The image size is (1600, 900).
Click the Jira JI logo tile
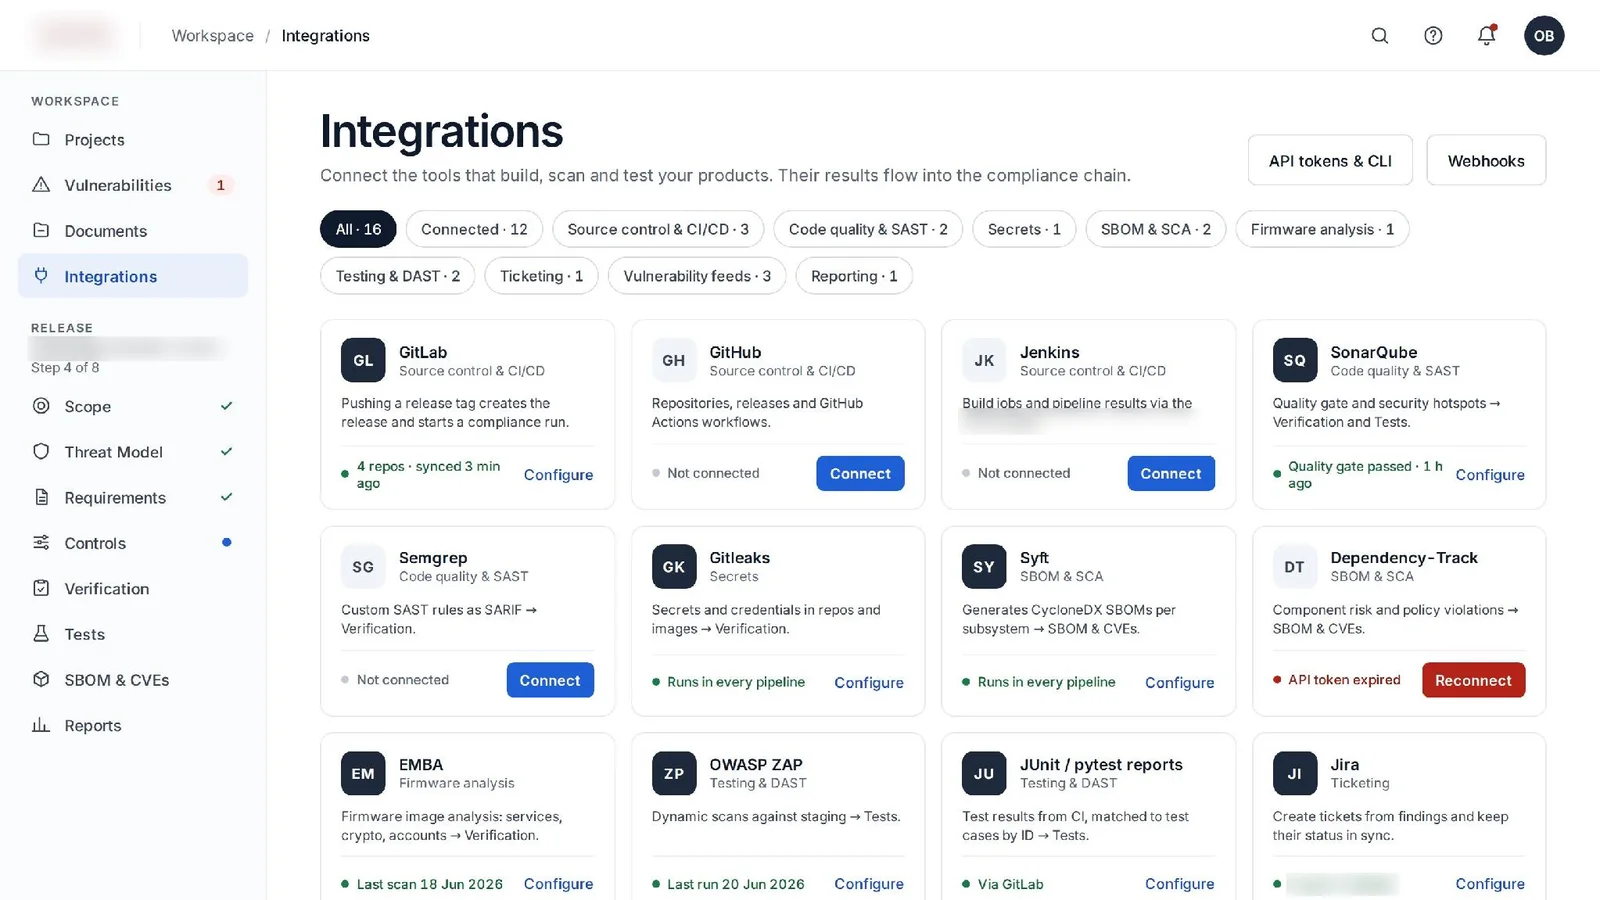[1295, 774]
